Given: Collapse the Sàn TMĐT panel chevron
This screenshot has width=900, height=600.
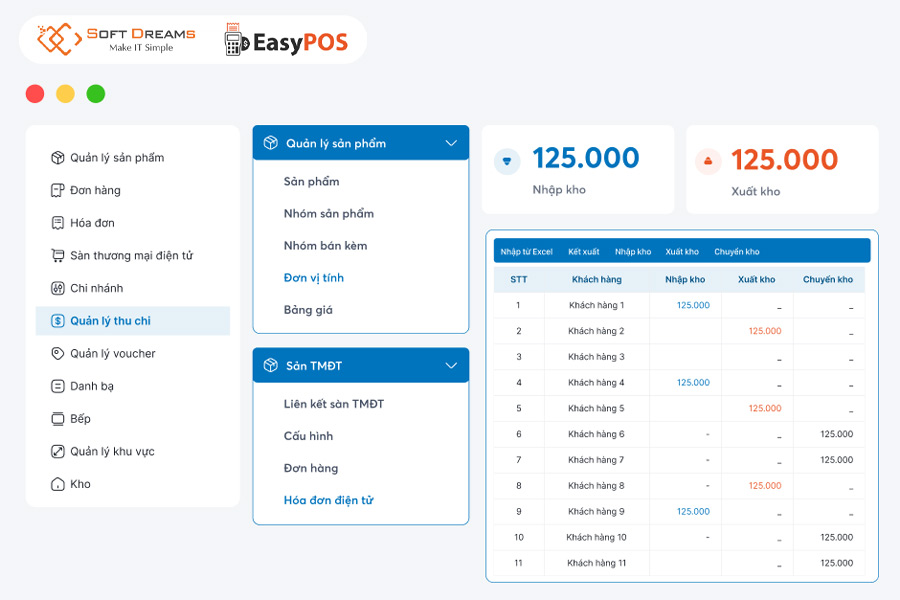Looking at the screenshot, I should 452,365.
